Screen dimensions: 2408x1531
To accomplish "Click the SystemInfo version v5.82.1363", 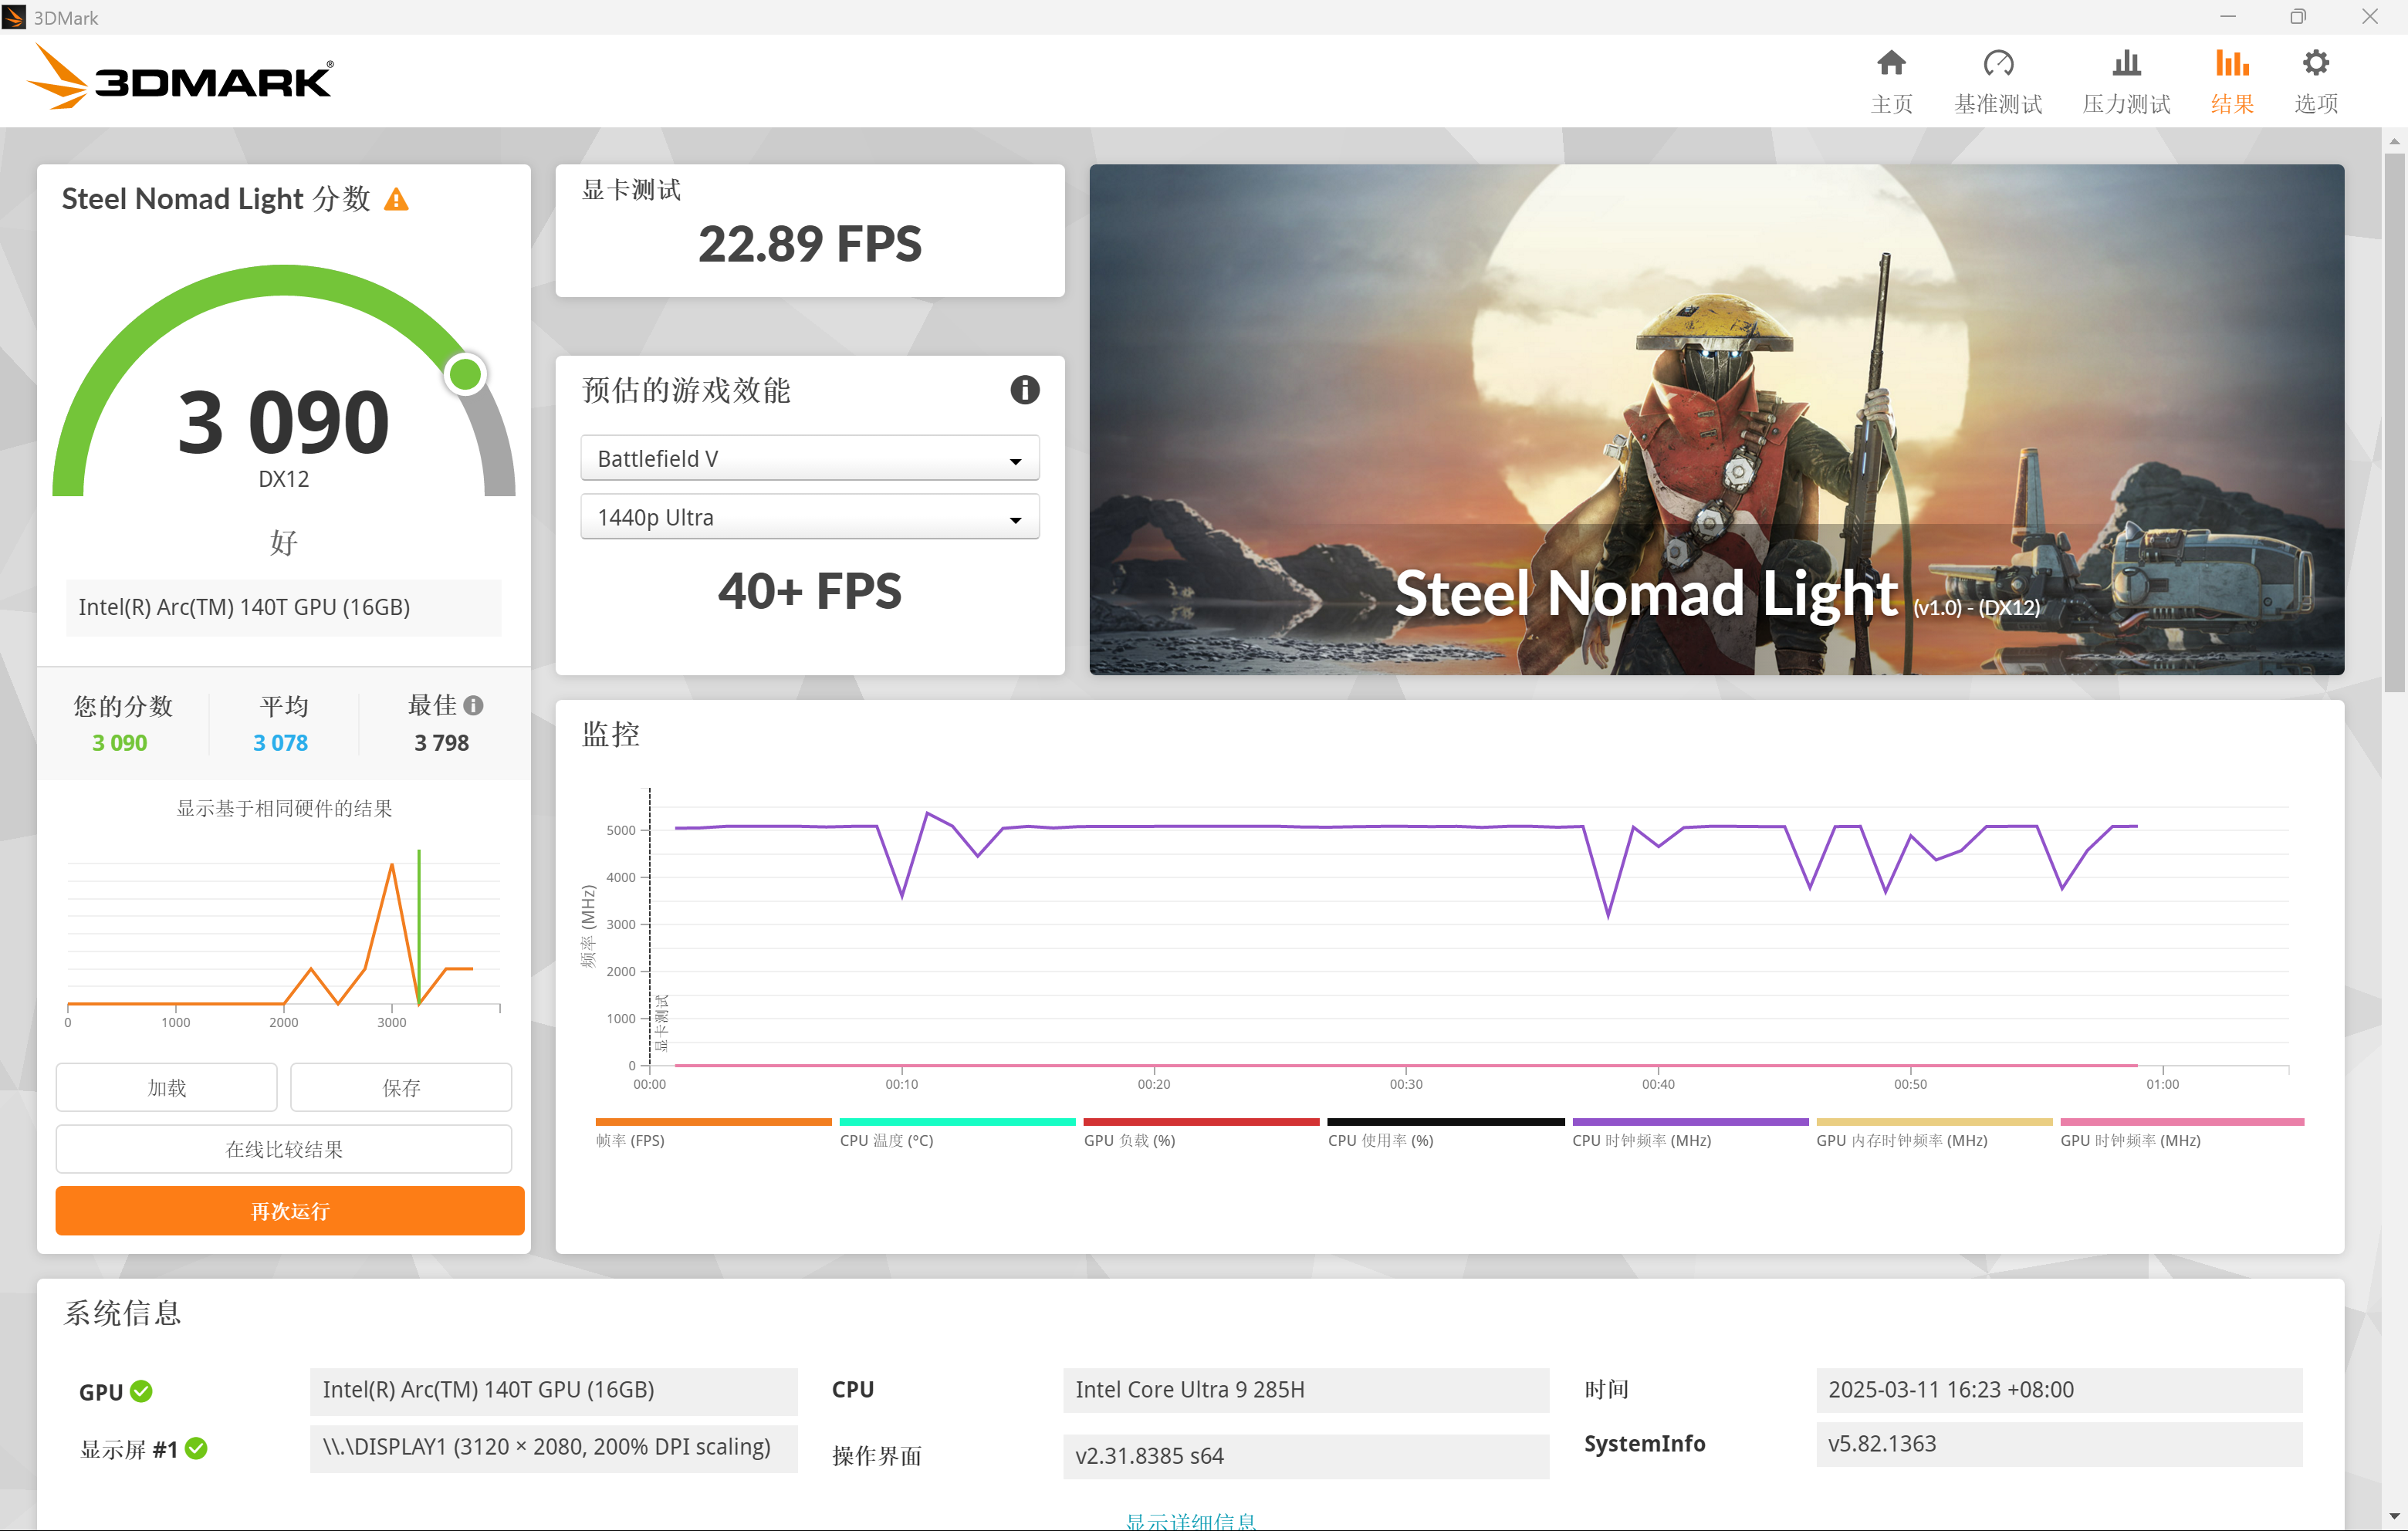I will tap(2059, 1443).
